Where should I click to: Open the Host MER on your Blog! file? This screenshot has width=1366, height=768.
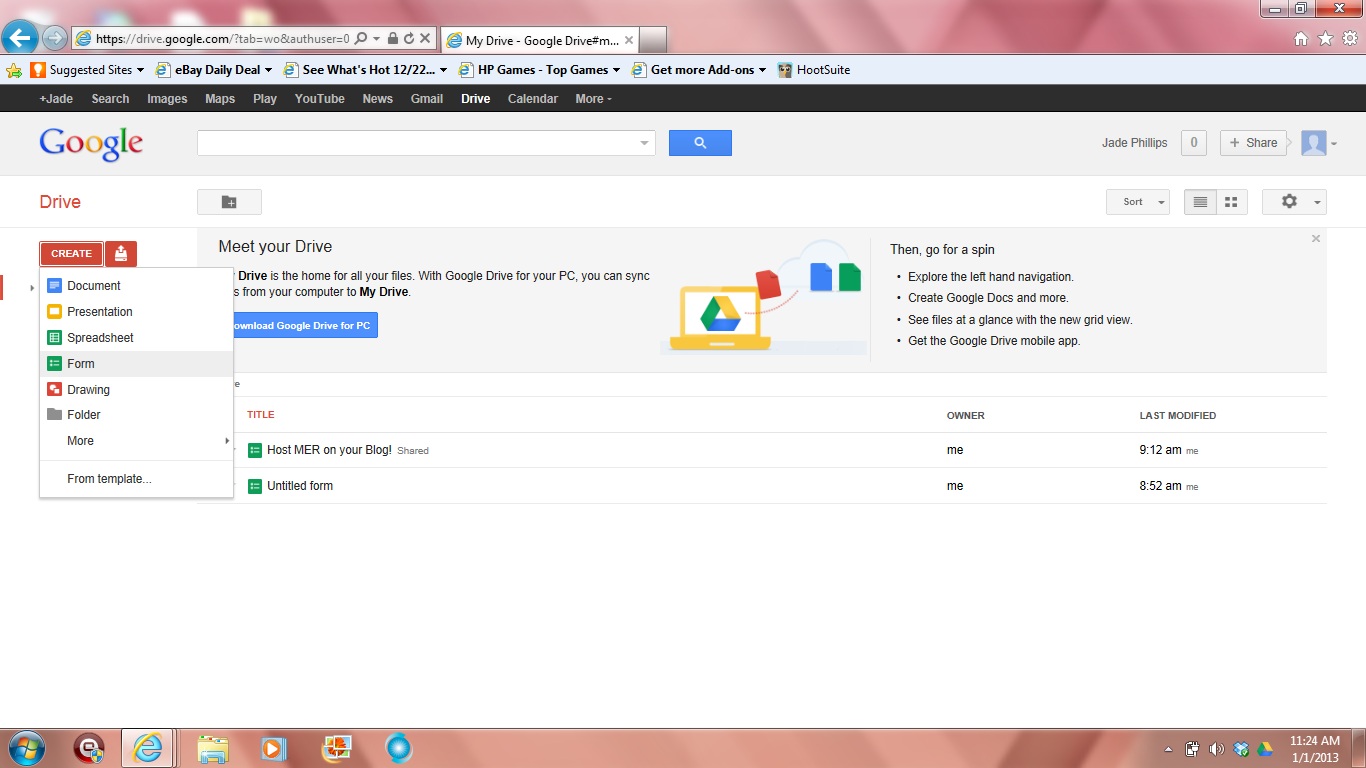(329, 450)
